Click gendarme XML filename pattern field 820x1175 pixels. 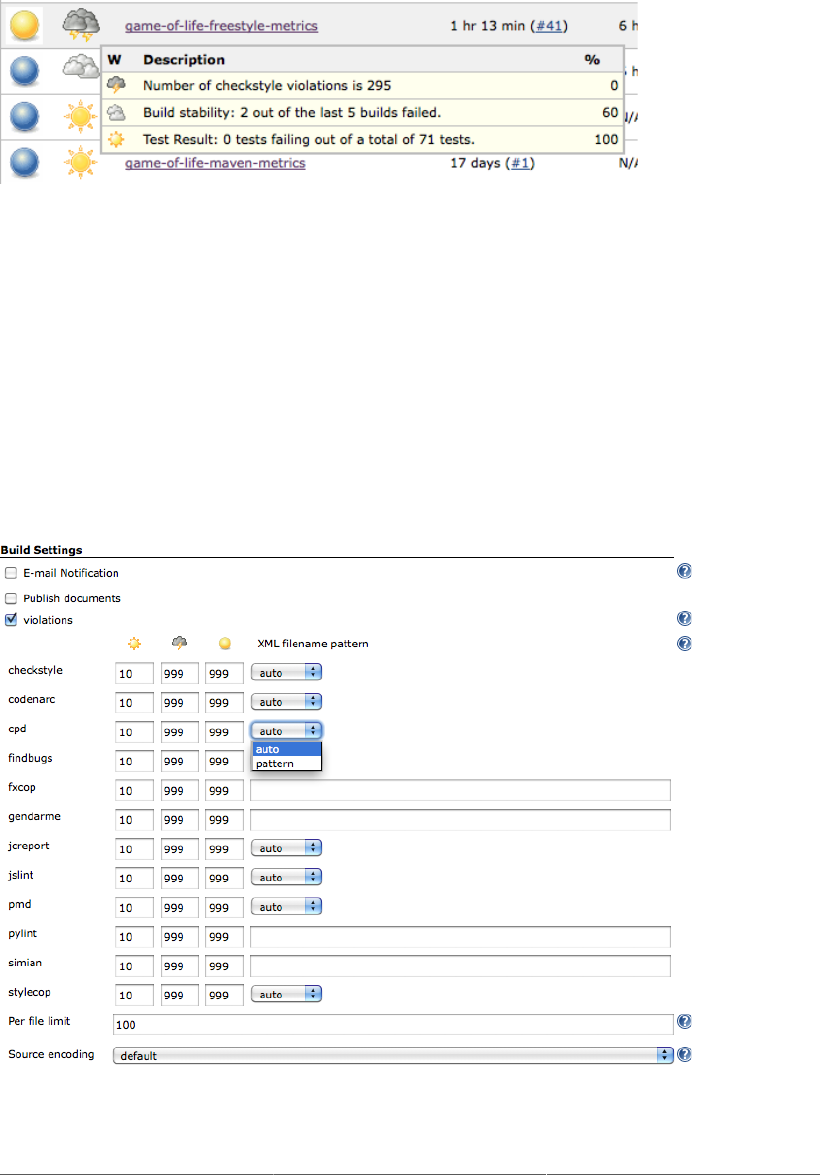click(x=460, y=819)
